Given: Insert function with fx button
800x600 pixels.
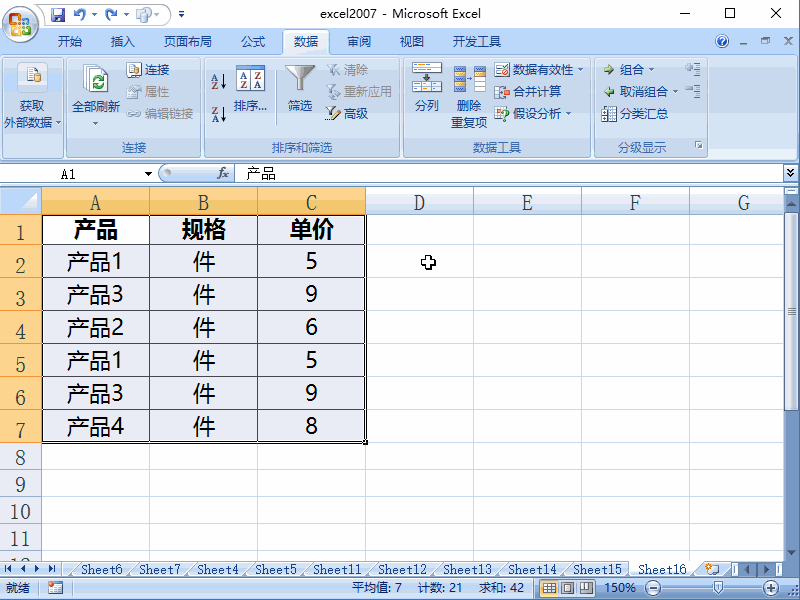Looking at the screenshot, I should (223, 173).
